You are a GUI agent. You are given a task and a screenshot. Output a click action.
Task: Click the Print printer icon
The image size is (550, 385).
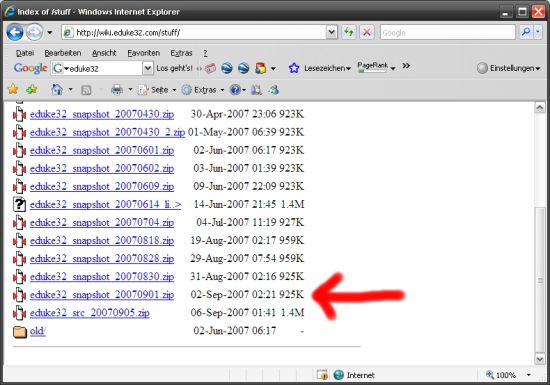[x=117, y=90]
